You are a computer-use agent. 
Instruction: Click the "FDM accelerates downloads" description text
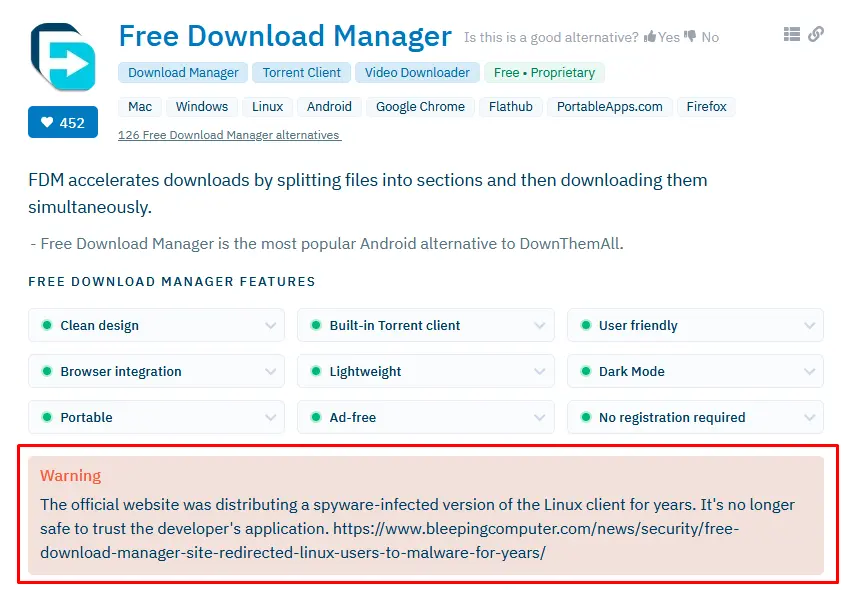click(x=367, y=193)
